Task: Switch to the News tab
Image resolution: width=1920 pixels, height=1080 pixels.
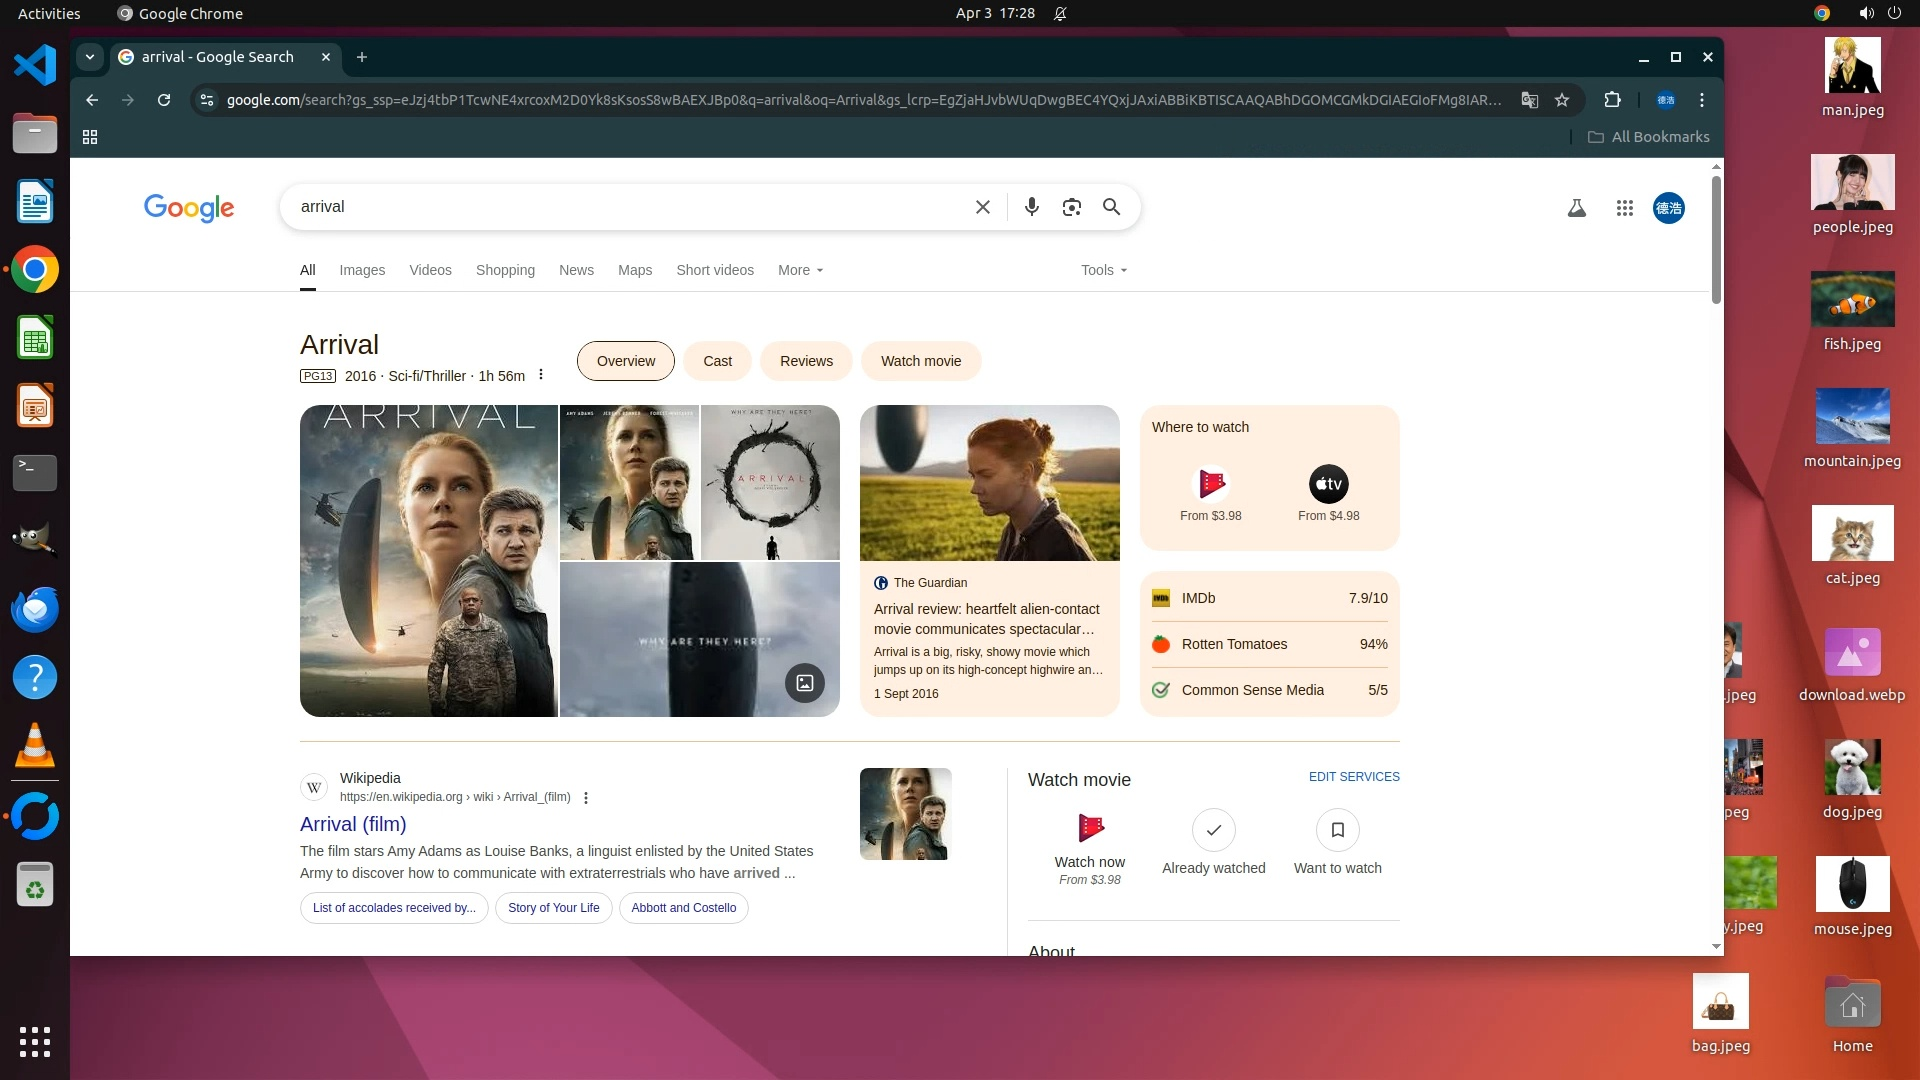Action: point(576,270)
